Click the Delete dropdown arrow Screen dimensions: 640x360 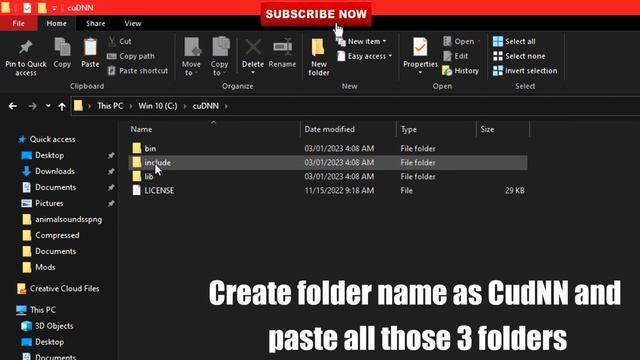tap(253, 73)
